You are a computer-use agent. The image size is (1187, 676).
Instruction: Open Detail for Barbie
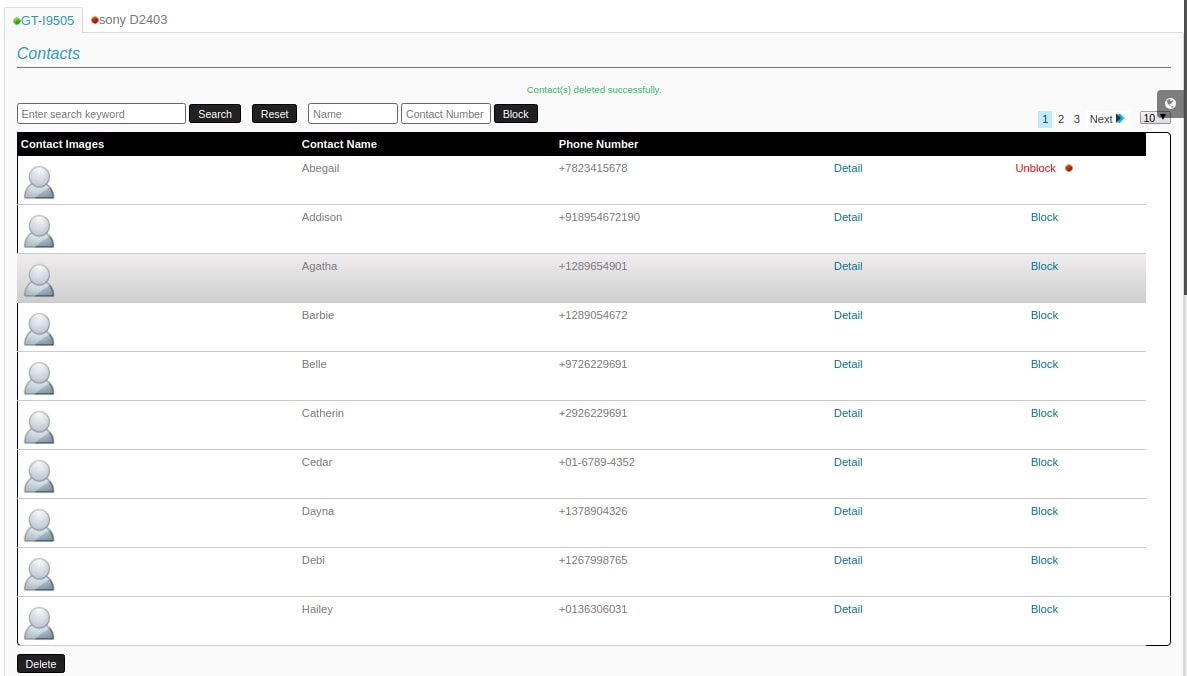click(x=848, y=315)
